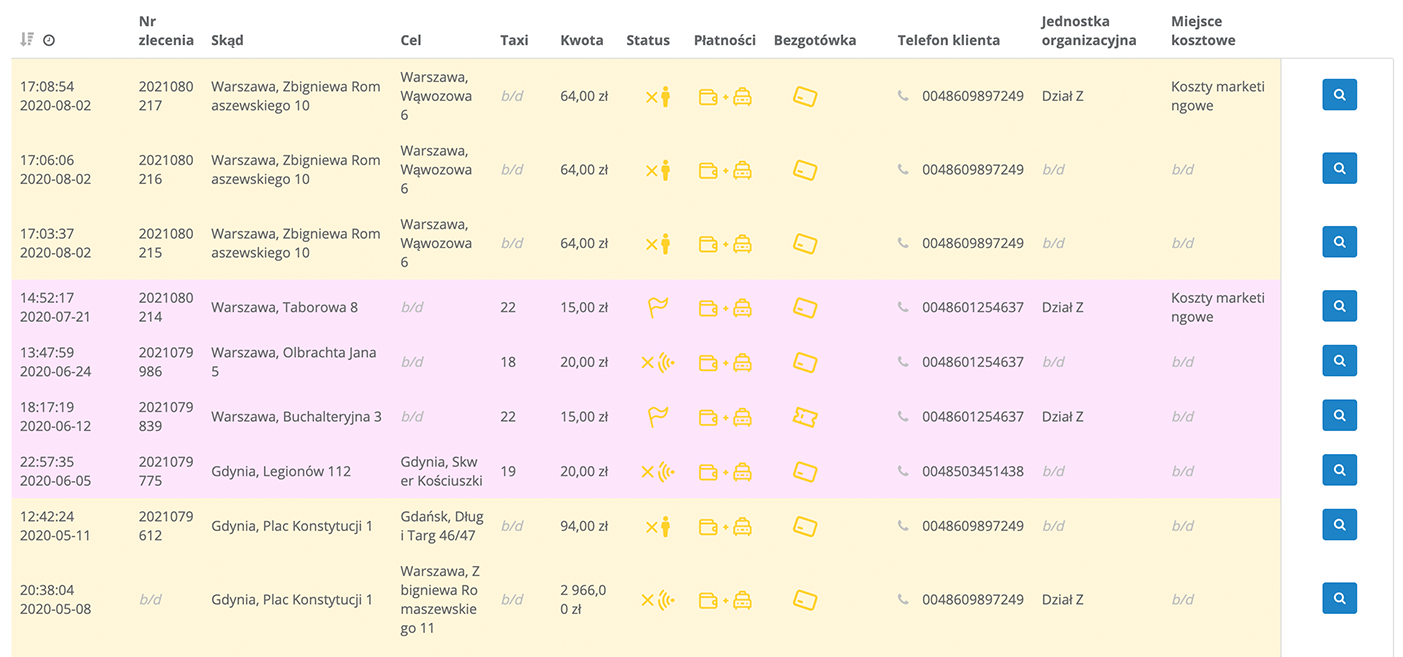Open details for order 2021080 214
This screenshot has width=1403, height=657.
coord(1339,306)
